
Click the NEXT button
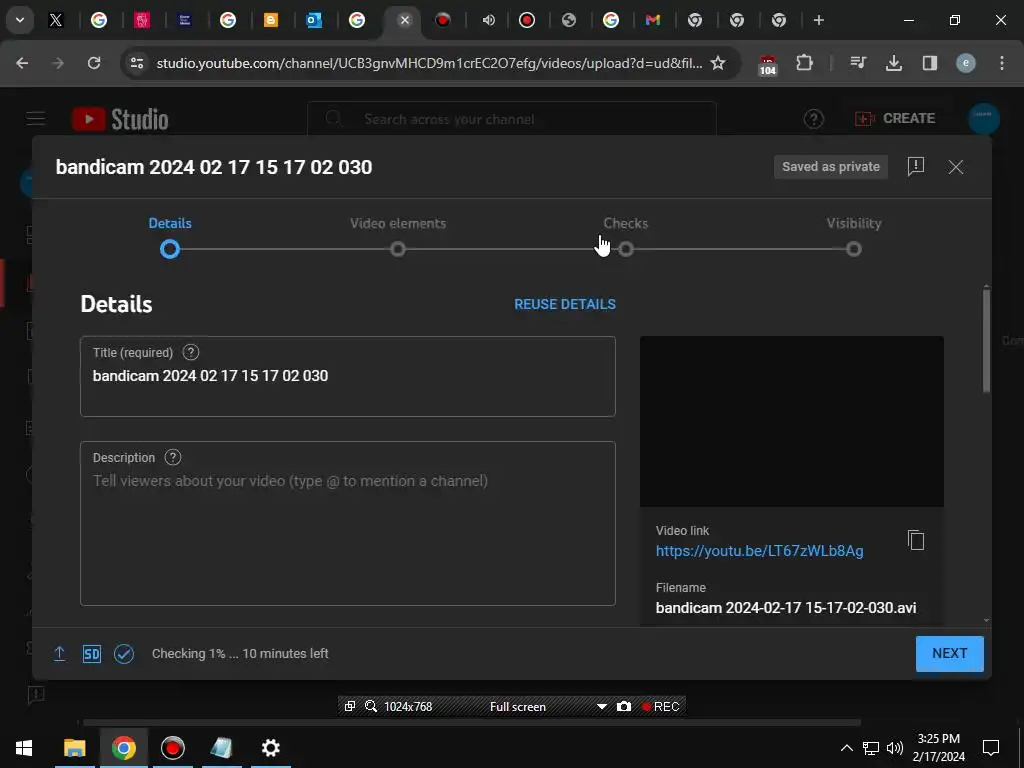[950, 654]
